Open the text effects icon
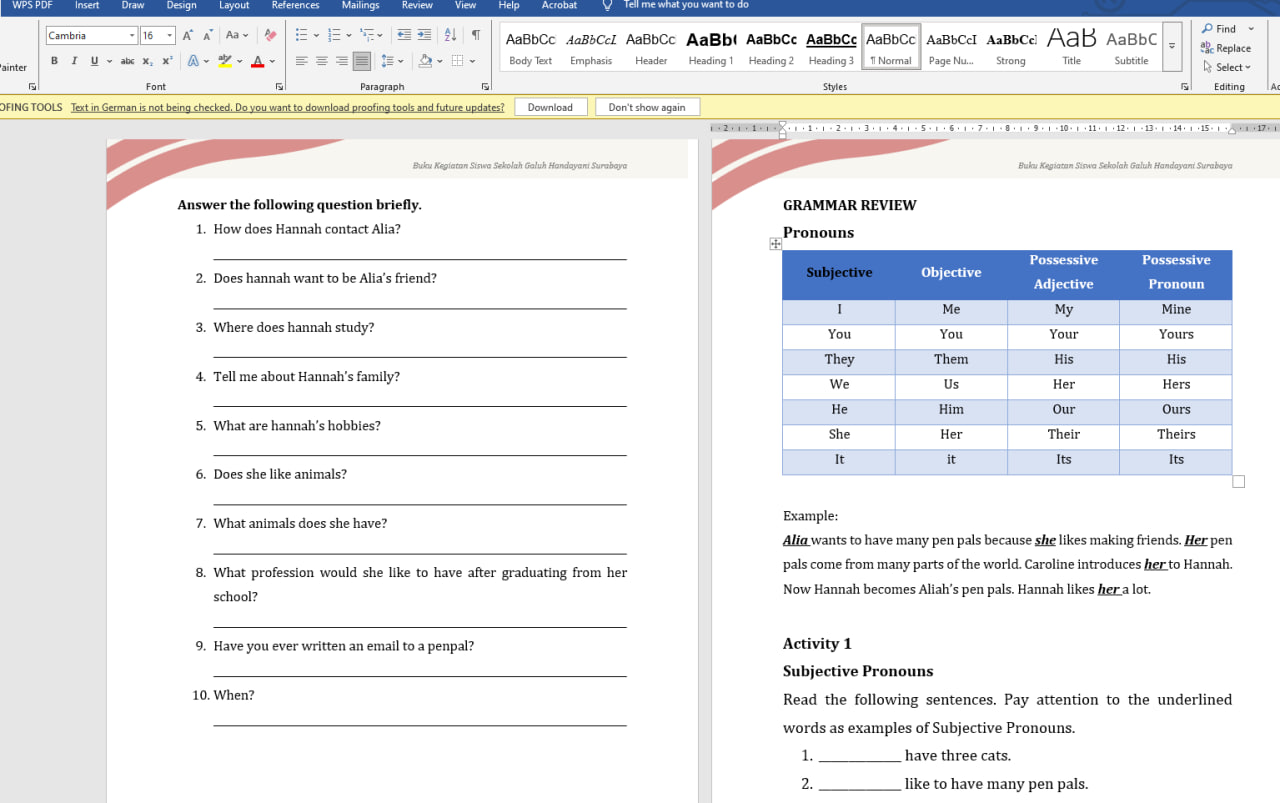This screenshot has width=1280, height=803. (x=193, y=61)
